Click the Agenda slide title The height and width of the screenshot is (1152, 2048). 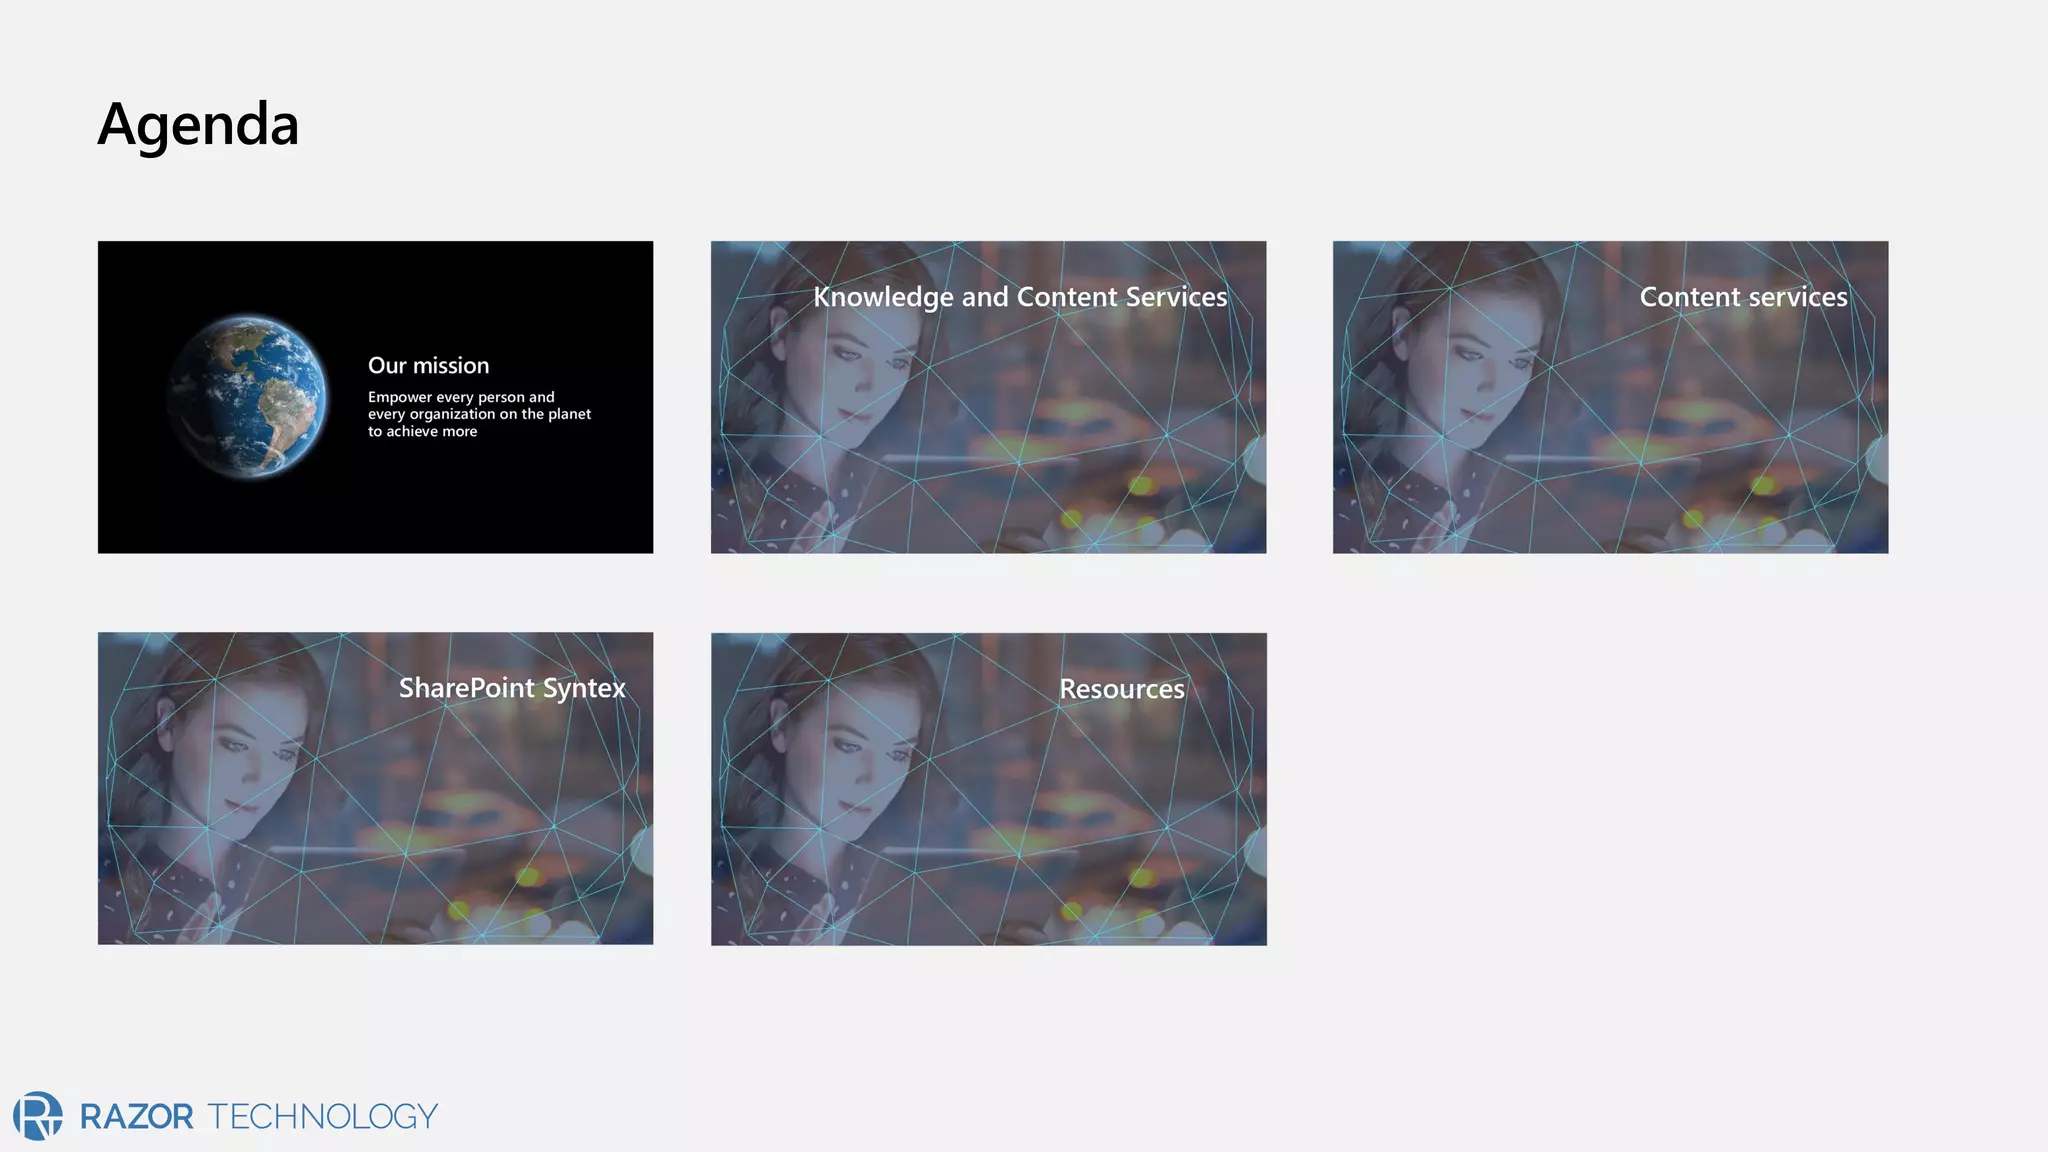(x=198, y=124)
